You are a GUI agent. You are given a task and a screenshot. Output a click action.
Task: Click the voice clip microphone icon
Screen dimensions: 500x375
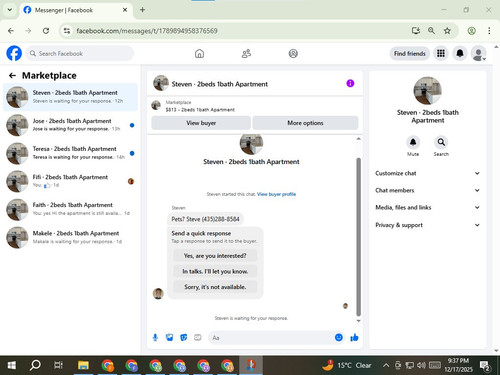point(155,338)
